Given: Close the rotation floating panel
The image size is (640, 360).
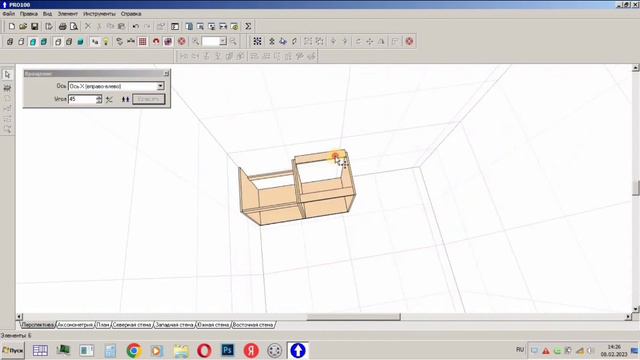Looking at the screenshot, I should click(166, 74).
